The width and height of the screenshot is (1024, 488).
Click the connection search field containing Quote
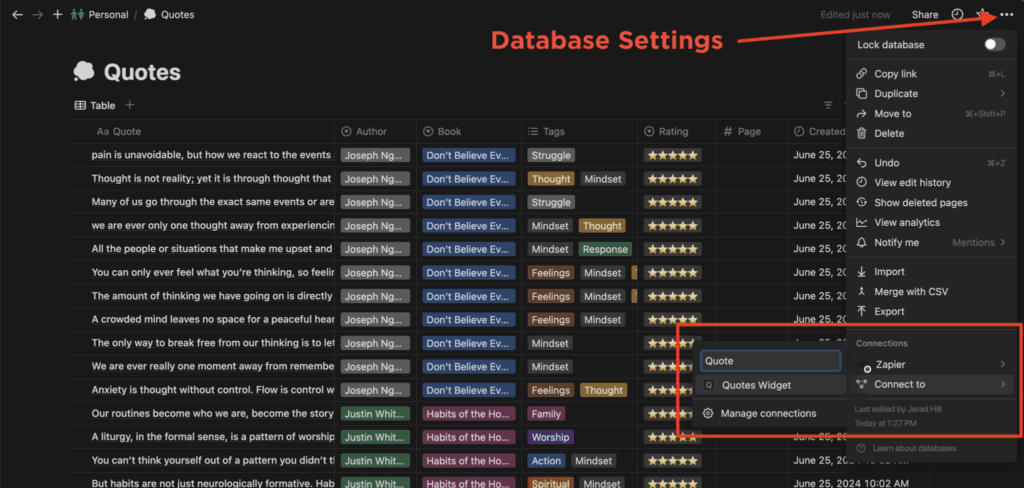click(x=769, y=362)
